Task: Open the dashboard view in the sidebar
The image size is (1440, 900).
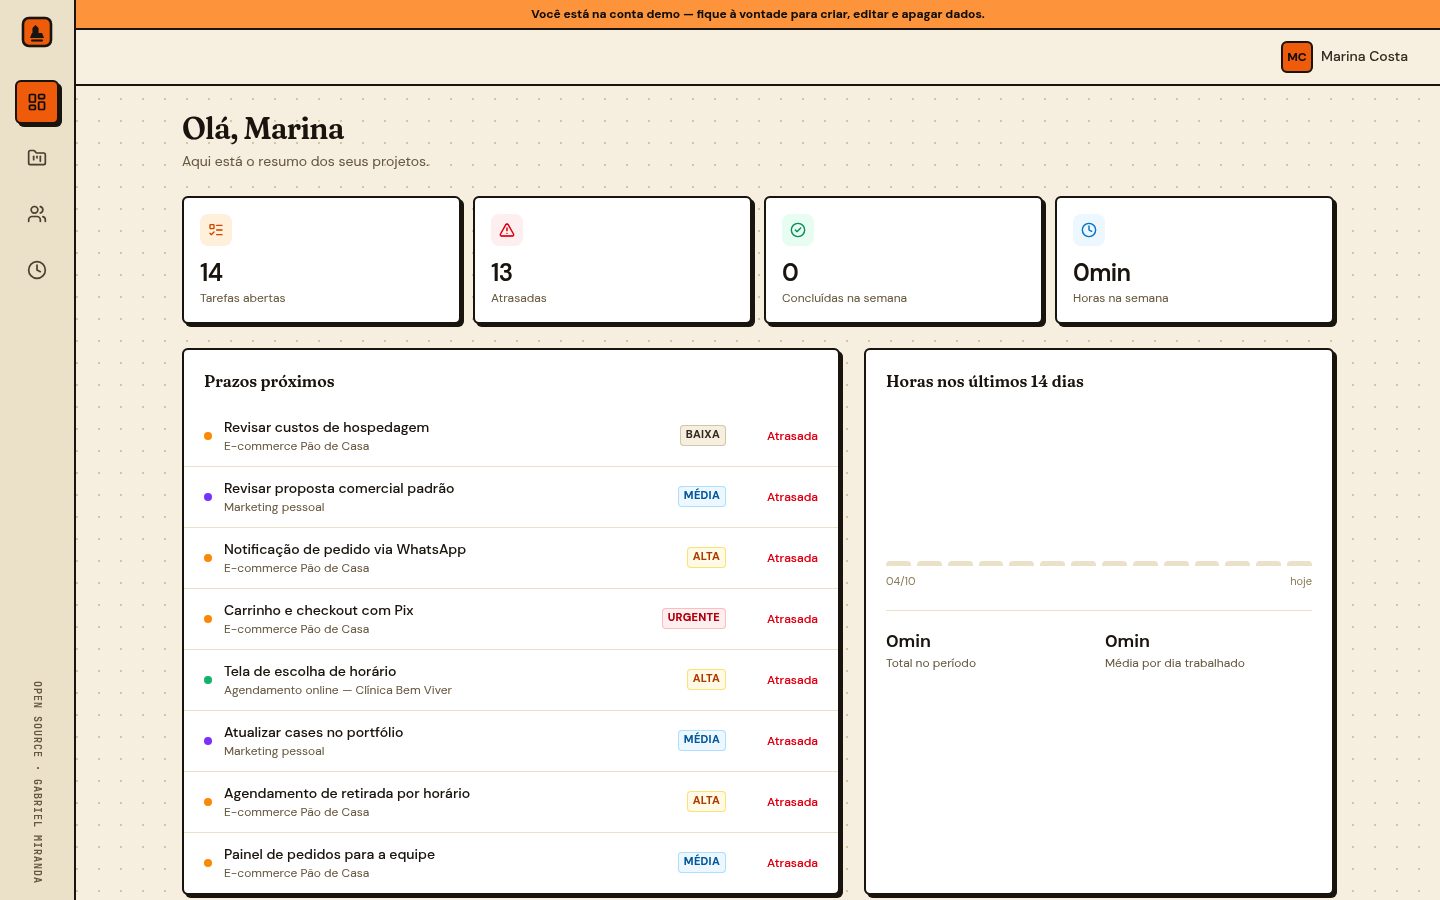Action: tap(37, 102)
